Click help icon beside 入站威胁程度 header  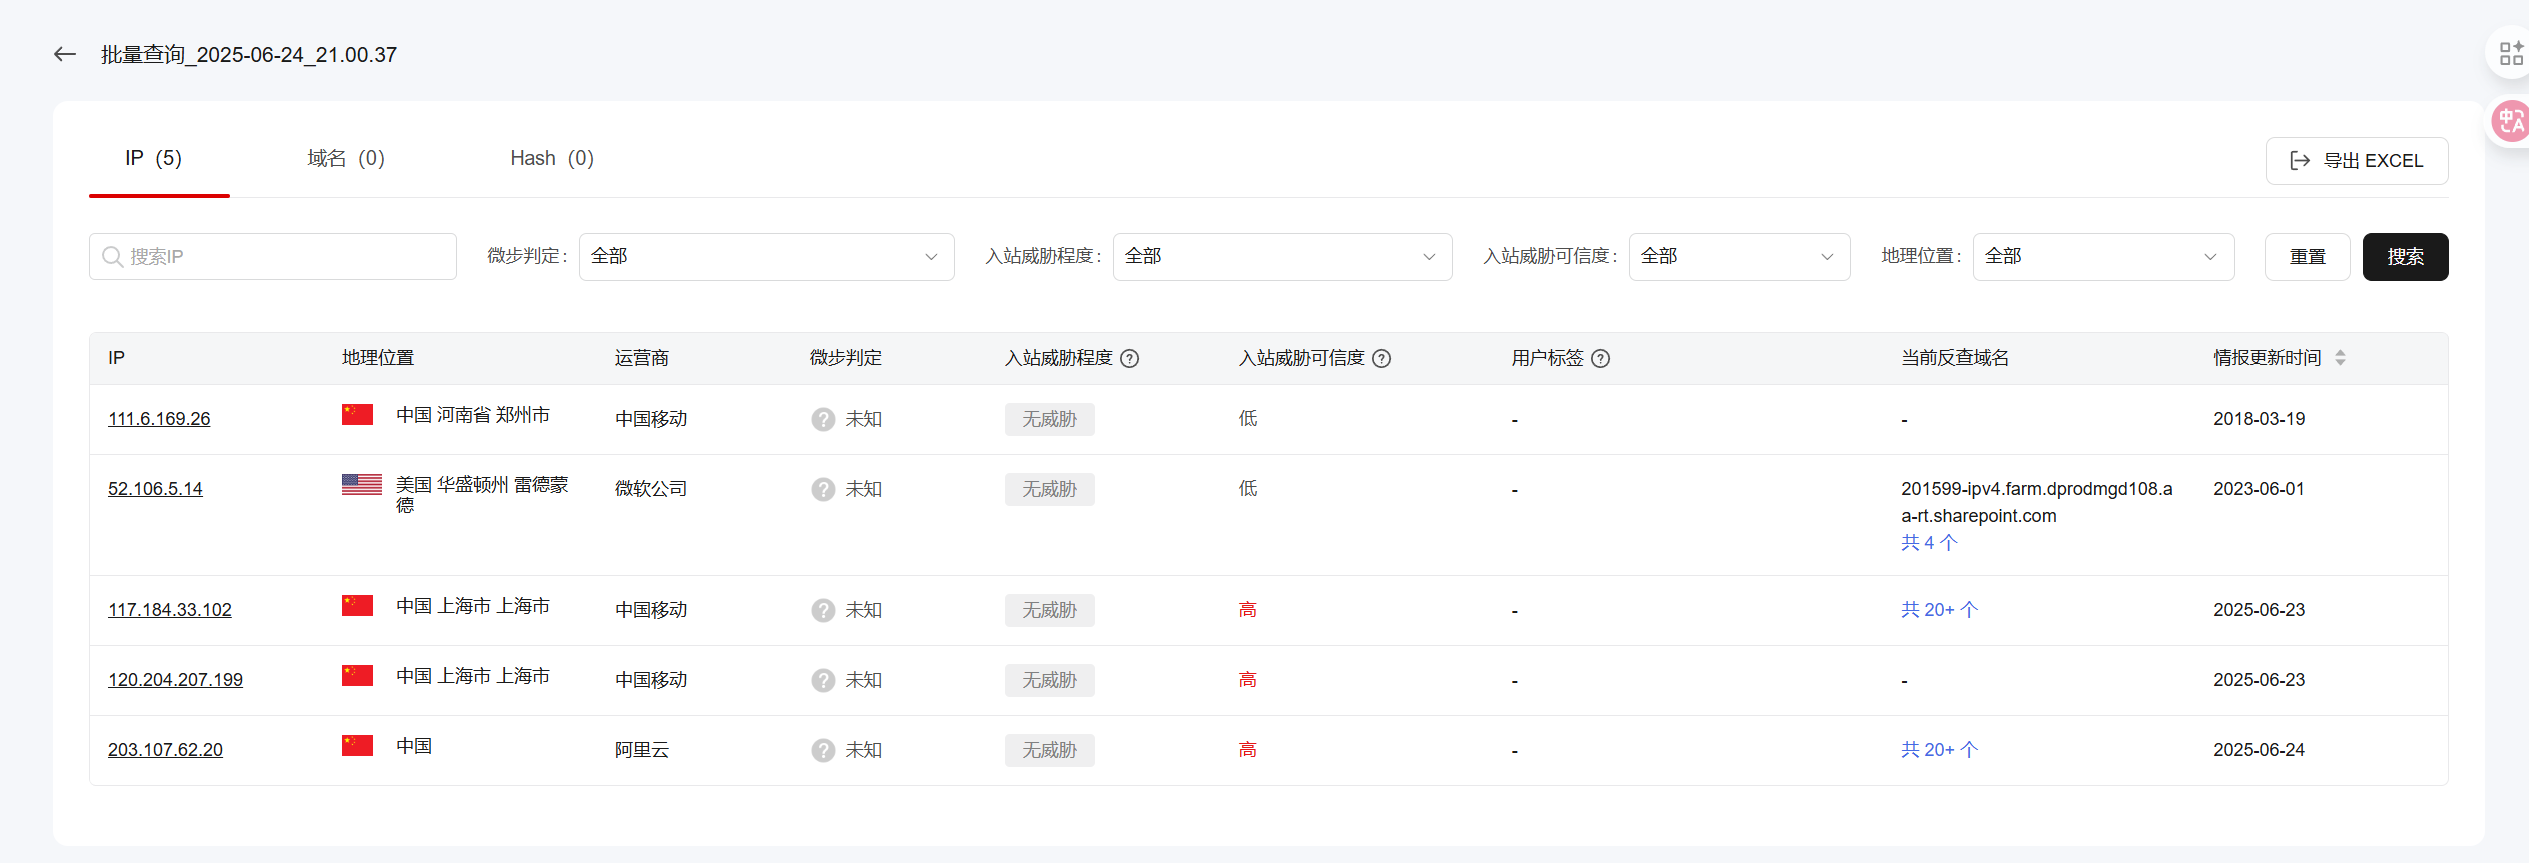(1129, 359)
